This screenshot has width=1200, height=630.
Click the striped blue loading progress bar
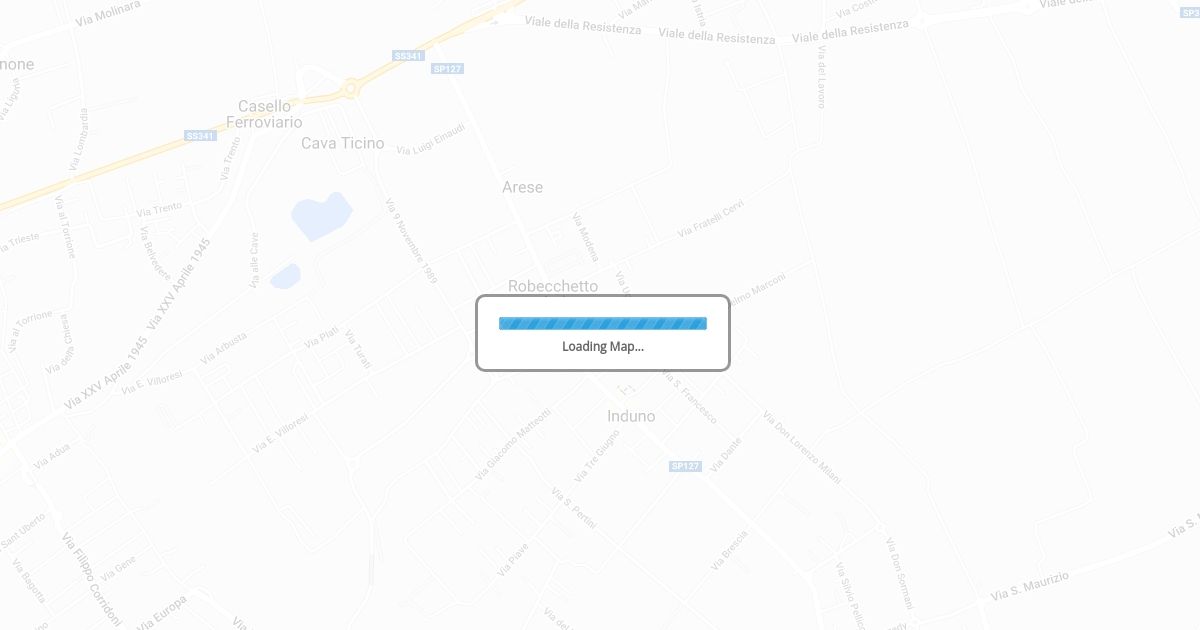pos(603,323)
